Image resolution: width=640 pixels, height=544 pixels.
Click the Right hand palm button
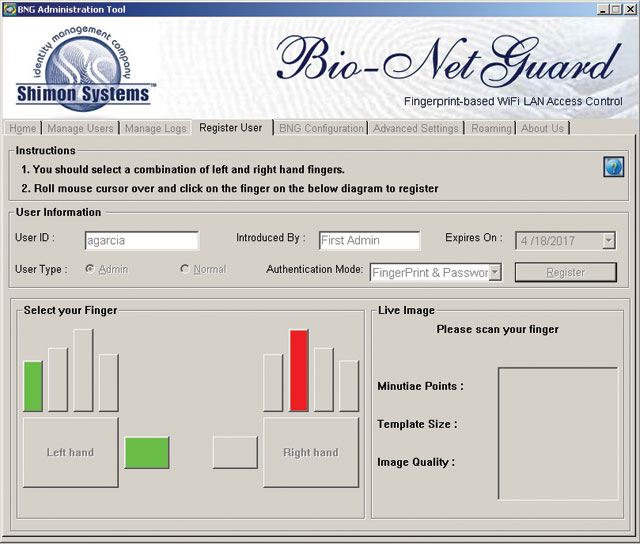coord(311,452)
